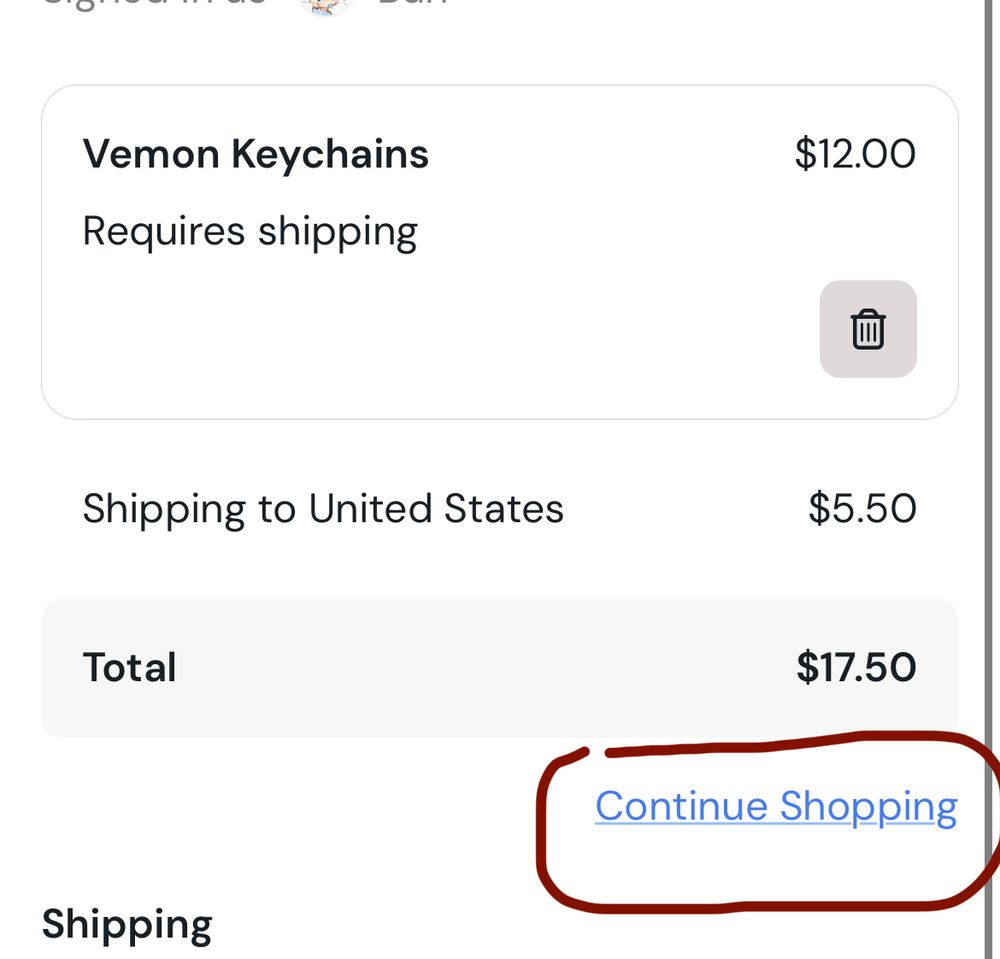Click the signed-in user name beside avatar
This screenshot has height=959, width=1000.
point(413,3)
